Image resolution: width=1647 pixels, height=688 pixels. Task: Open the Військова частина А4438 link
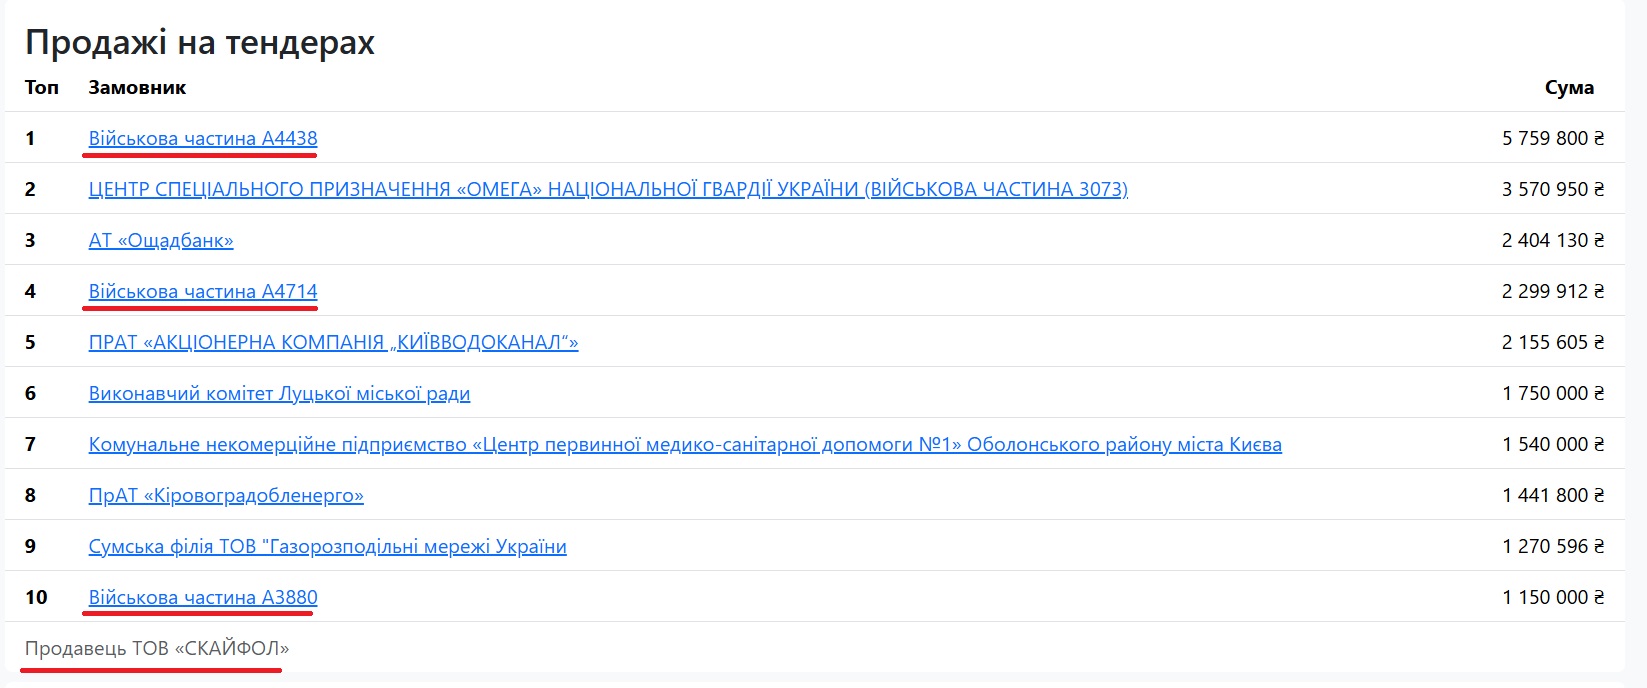203,138
